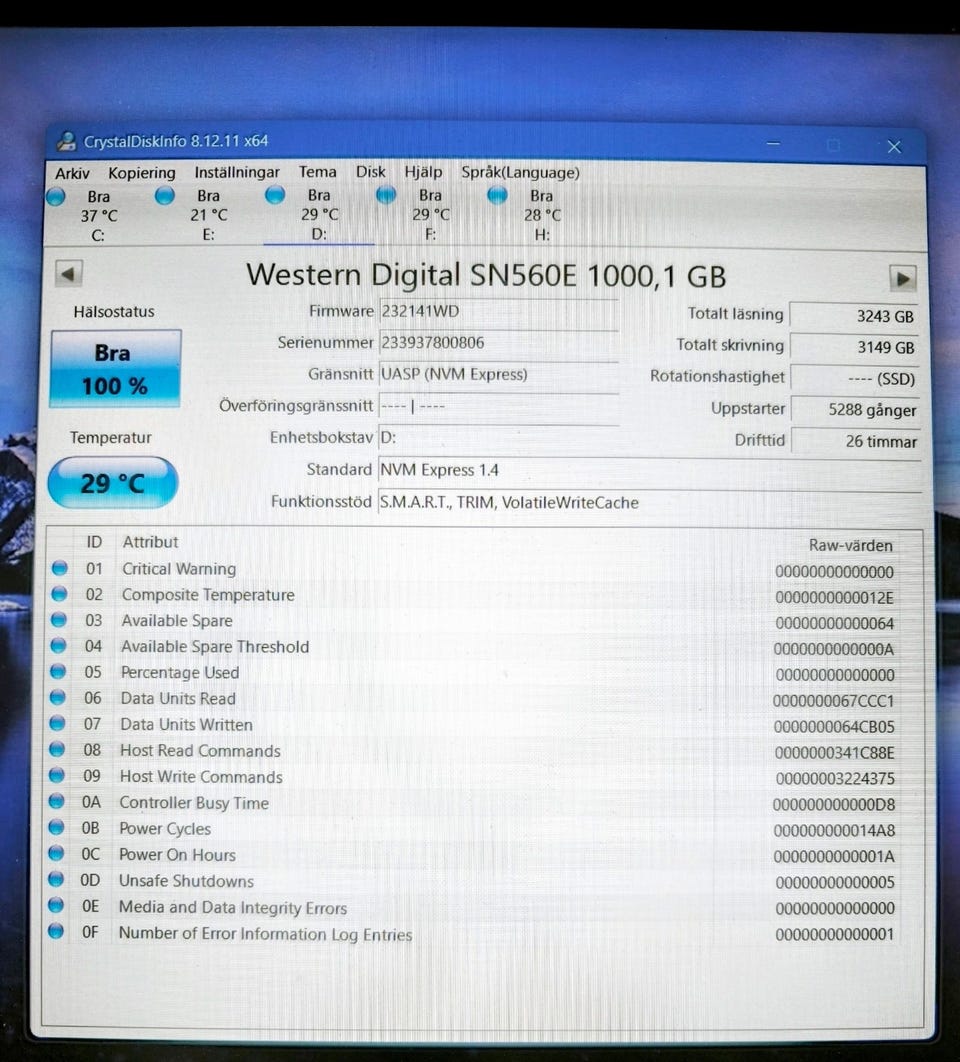Click the blue status orb for drive H:

coord(497,195)
